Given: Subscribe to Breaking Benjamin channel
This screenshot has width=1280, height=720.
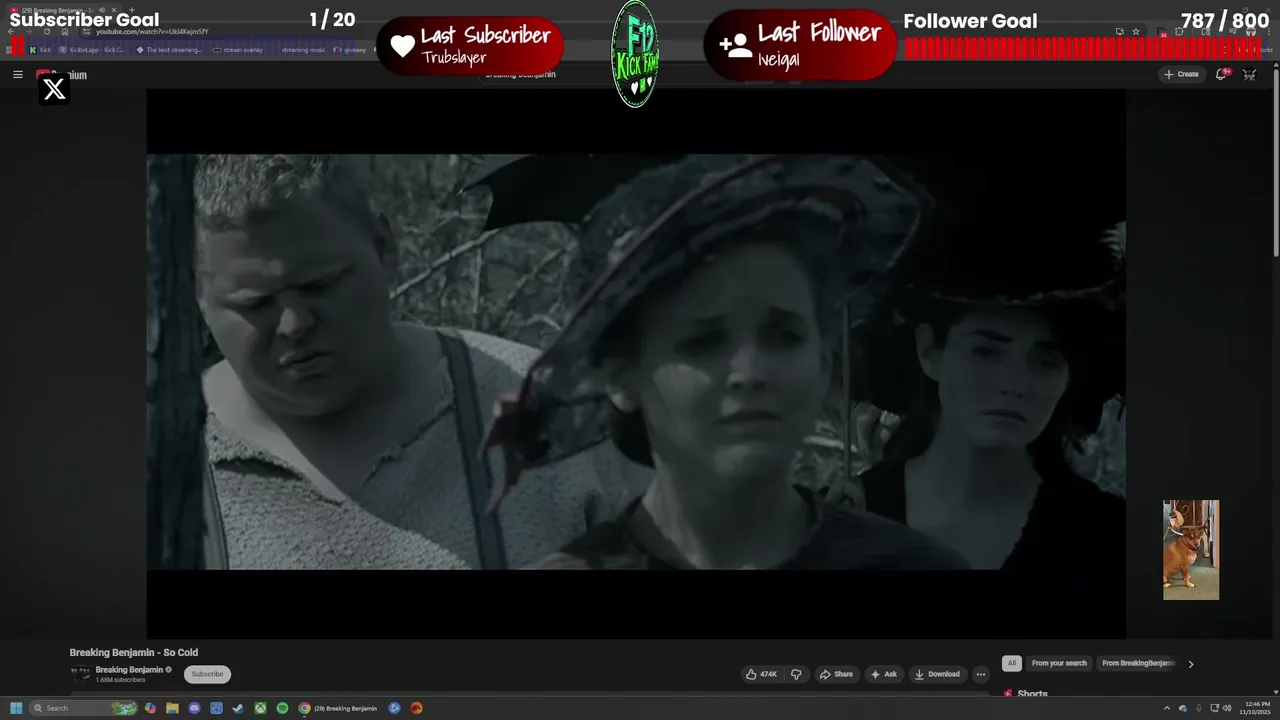Looking at the screenshot, I should click(x=207, y=674).
